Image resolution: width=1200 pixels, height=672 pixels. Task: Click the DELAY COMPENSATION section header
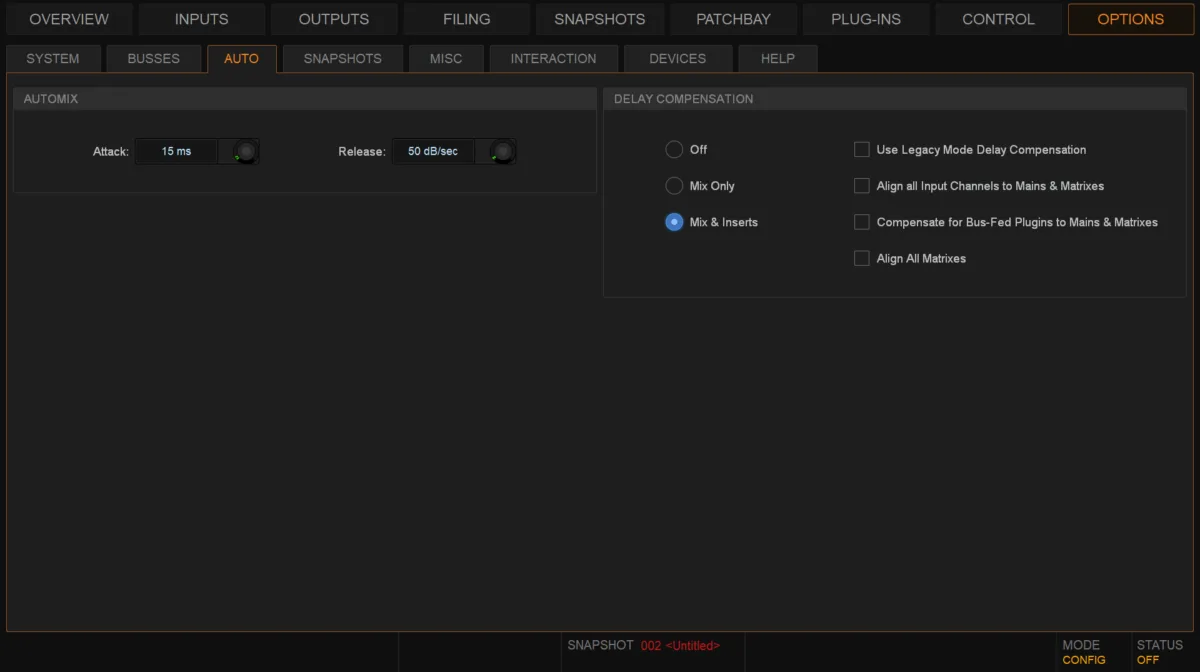(895, 99)
